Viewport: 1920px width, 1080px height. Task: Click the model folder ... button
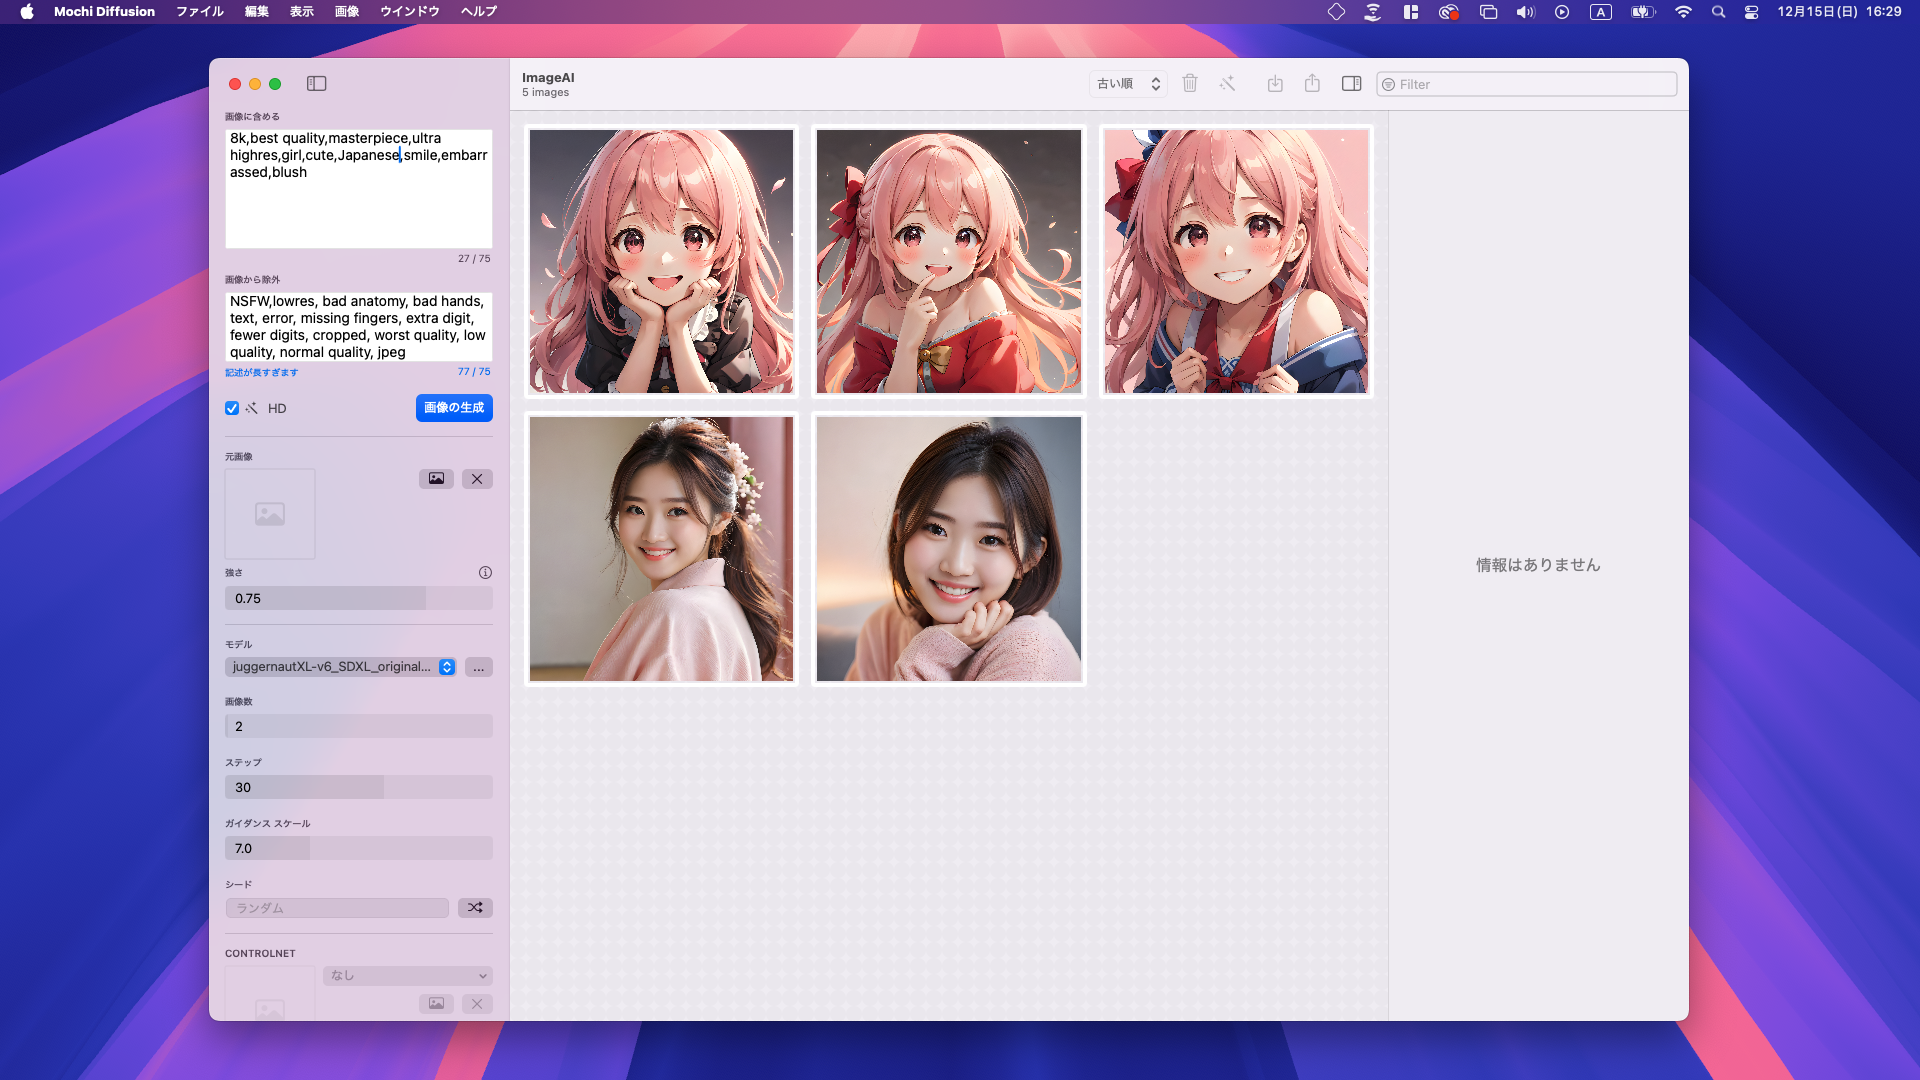click(479, 667)
